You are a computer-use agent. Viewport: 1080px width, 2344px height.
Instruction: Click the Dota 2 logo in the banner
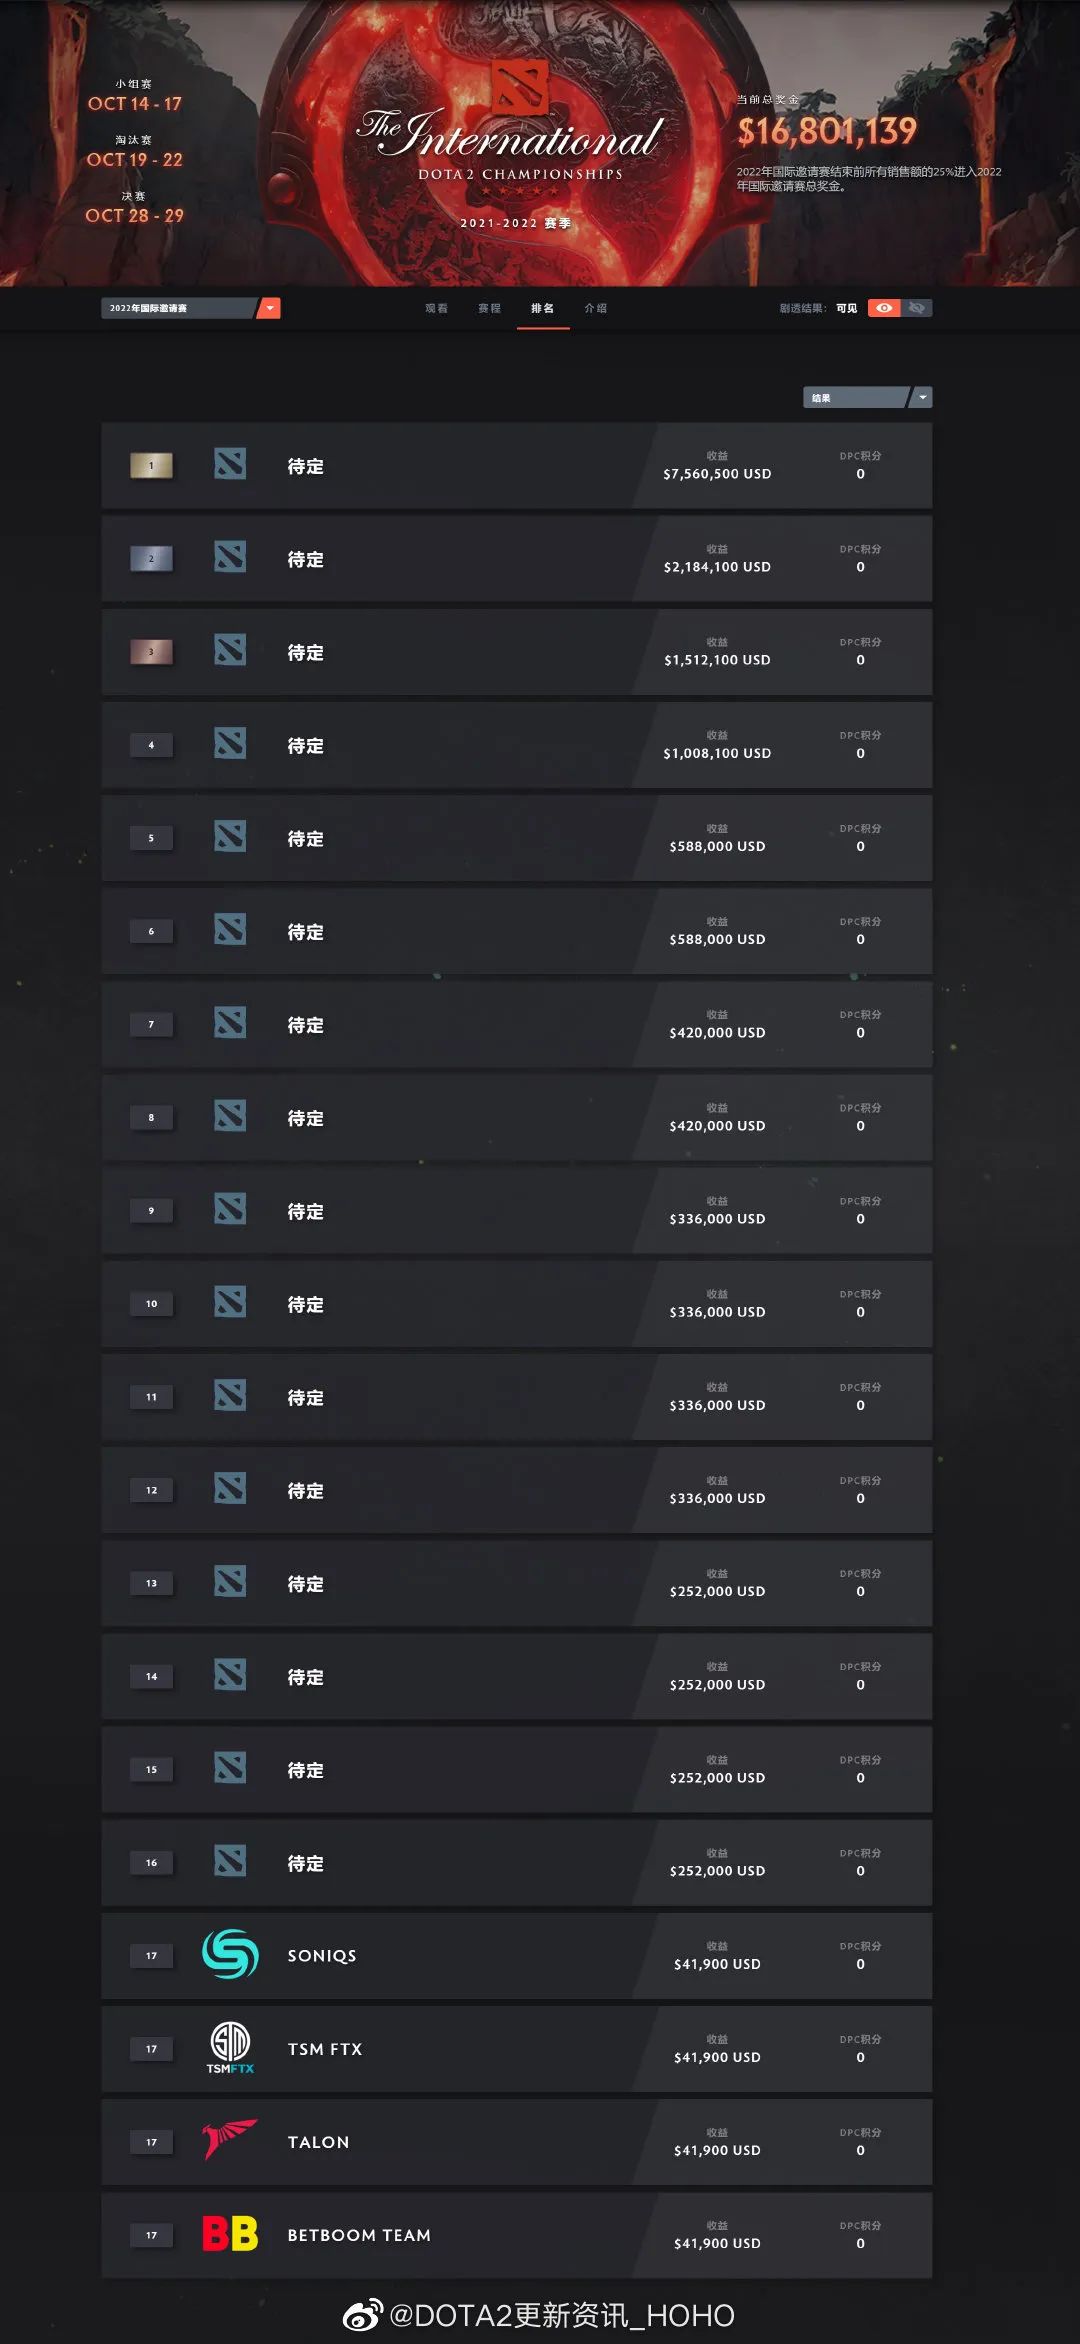[520, 87]
